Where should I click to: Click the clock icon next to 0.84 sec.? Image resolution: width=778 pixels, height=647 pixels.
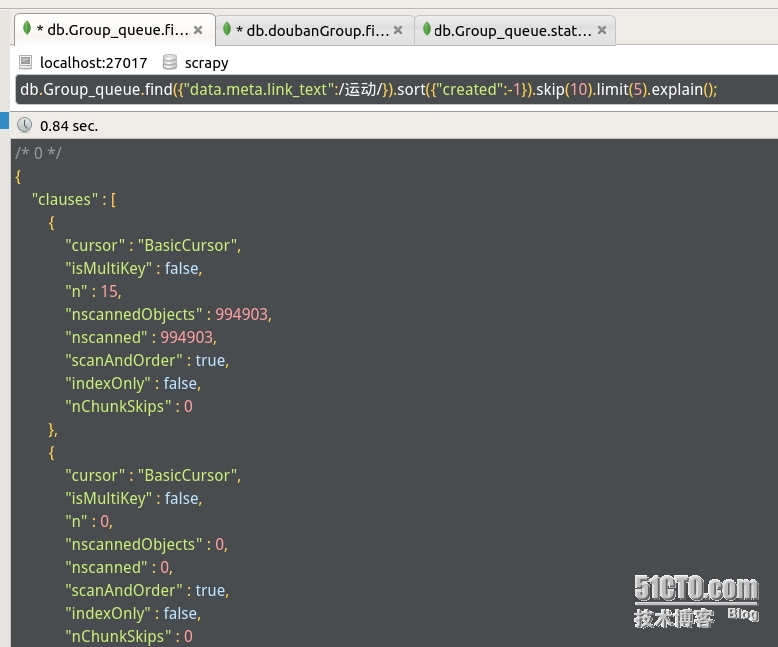(x=24, y=125)
